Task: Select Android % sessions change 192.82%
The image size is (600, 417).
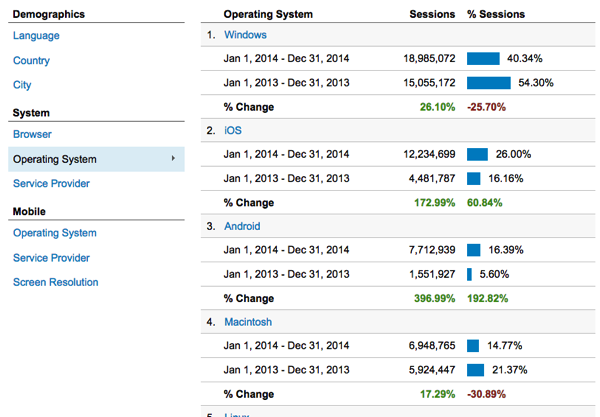Action: (x=488, y=298)
